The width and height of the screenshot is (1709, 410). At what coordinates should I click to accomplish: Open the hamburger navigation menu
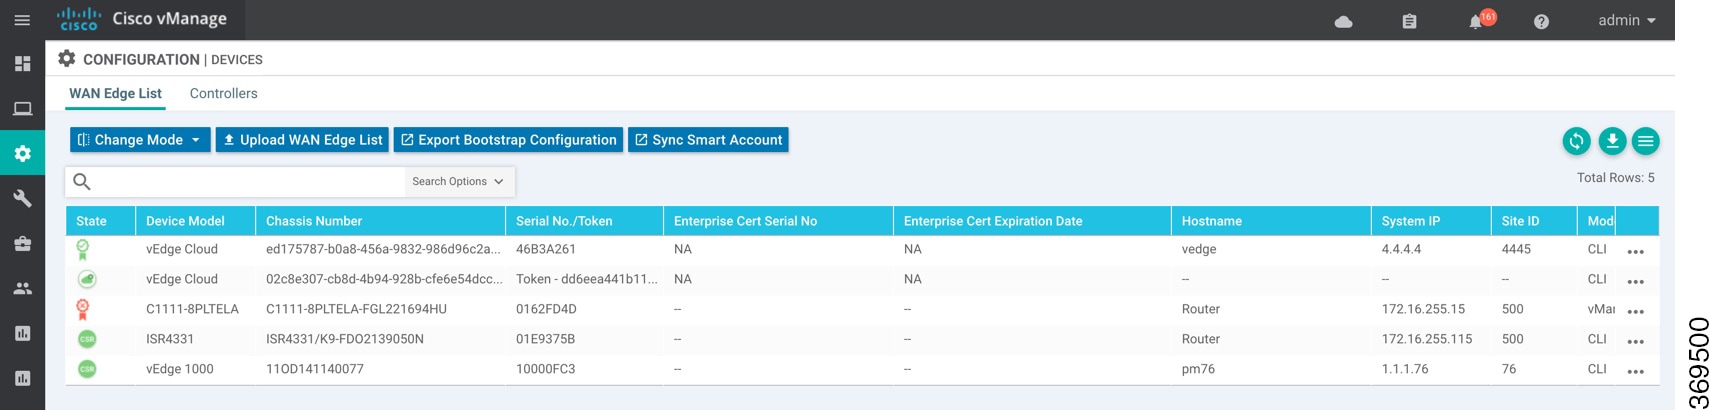22,20
